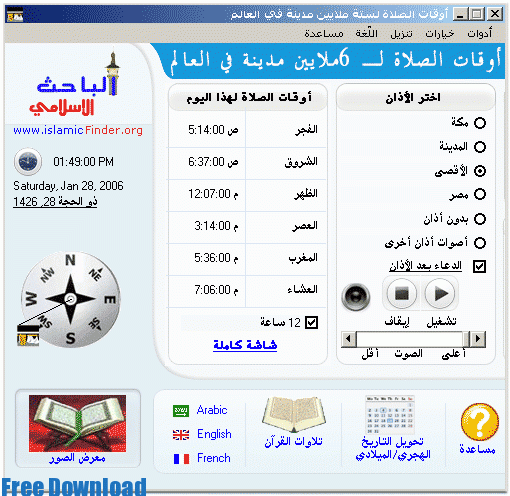Viewport: 510px width, 496px height.
Task: Switch language to French text link
Action: pos(214,458)
